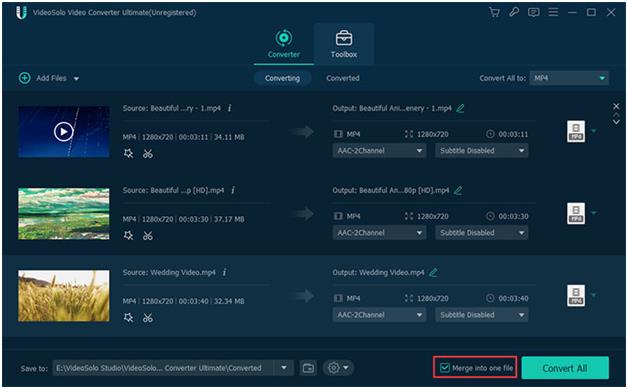This screenshot has height=389, width=628.
Task: Open the feedback chat icon
Action: point(533,12)
